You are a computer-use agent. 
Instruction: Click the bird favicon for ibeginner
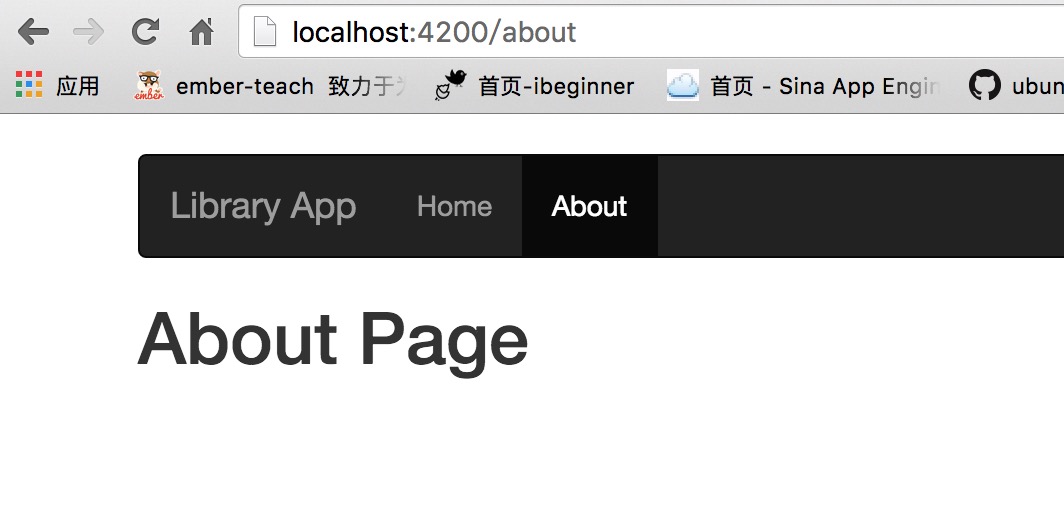tap(451, 85)
